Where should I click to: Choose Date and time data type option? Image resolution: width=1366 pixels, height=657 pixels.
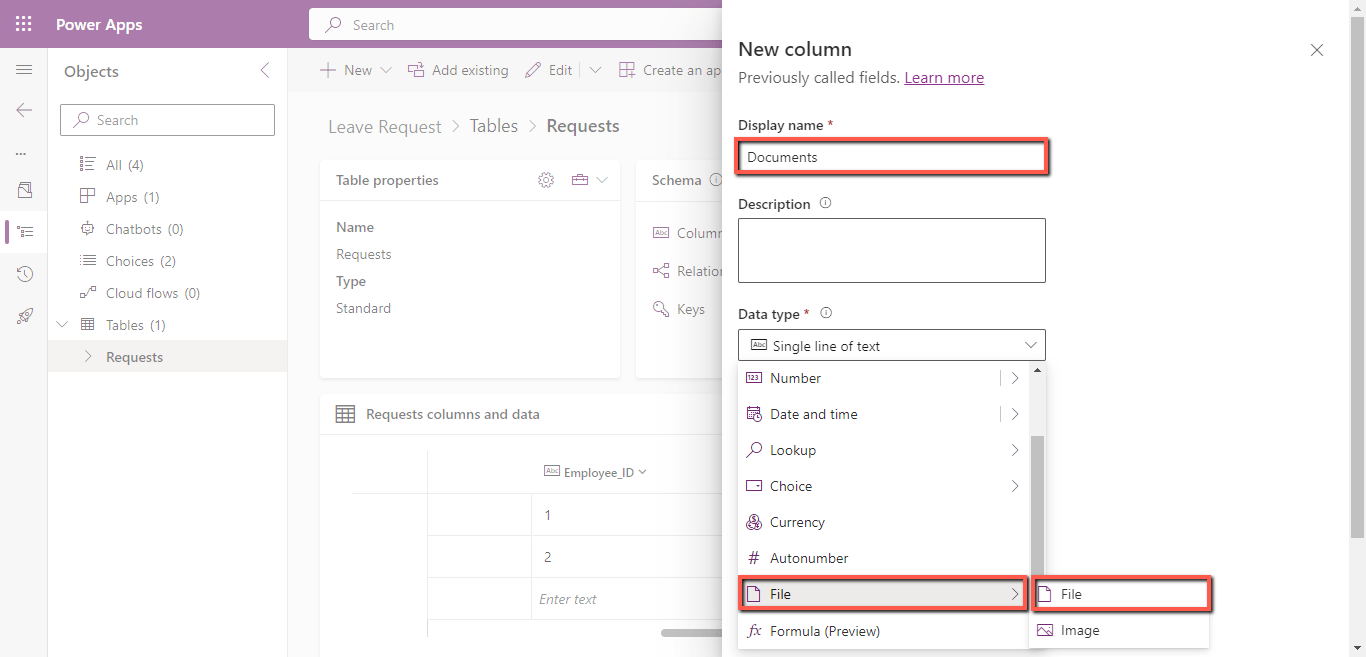pos(868,414)
